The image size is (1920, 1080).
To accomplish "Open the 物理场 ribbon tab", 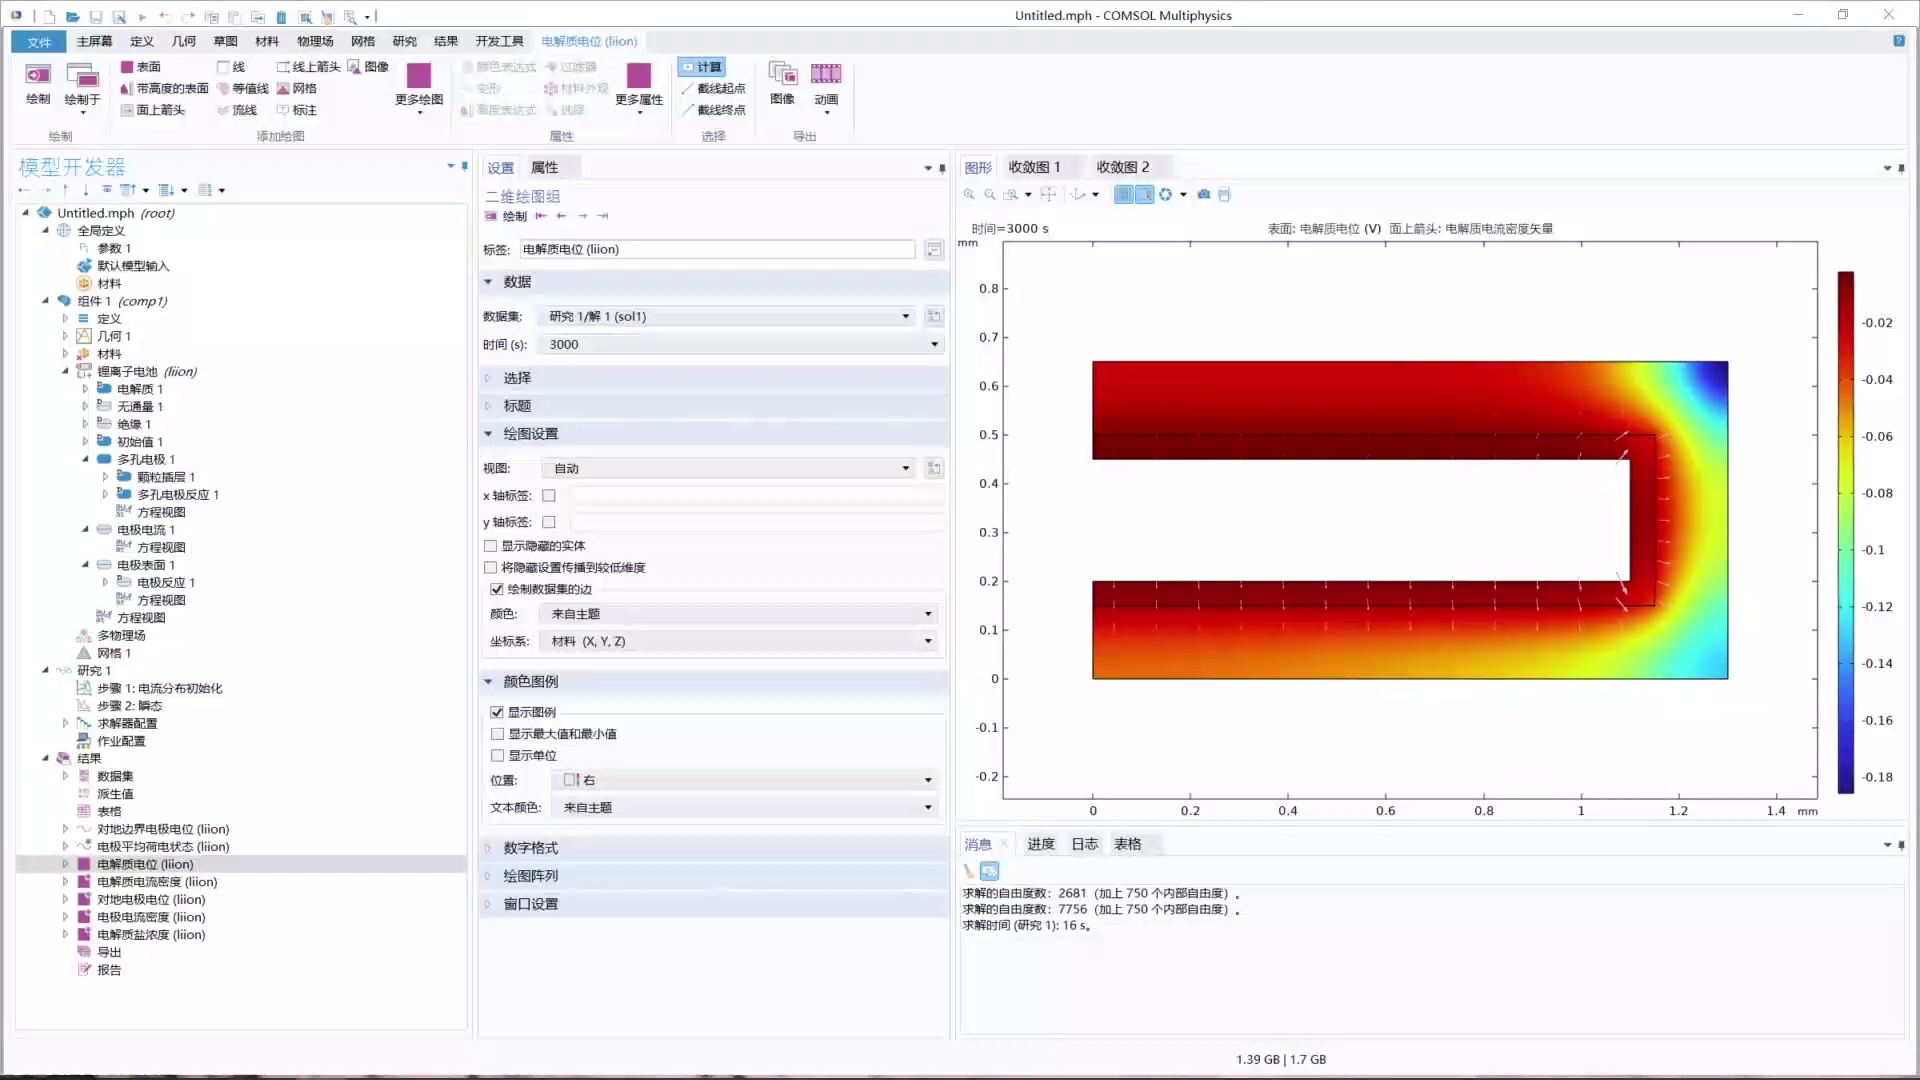I will [x=314, y=41].
